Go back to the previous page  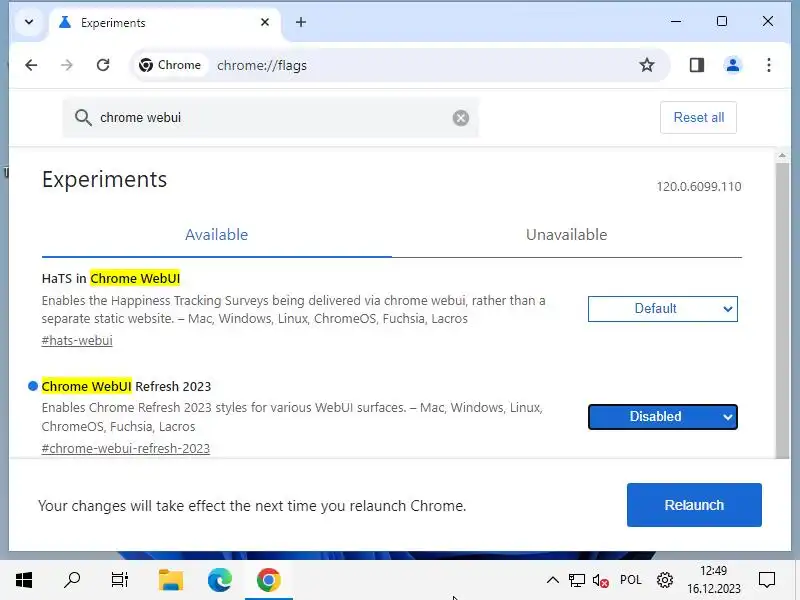click(x=31, y=65)
